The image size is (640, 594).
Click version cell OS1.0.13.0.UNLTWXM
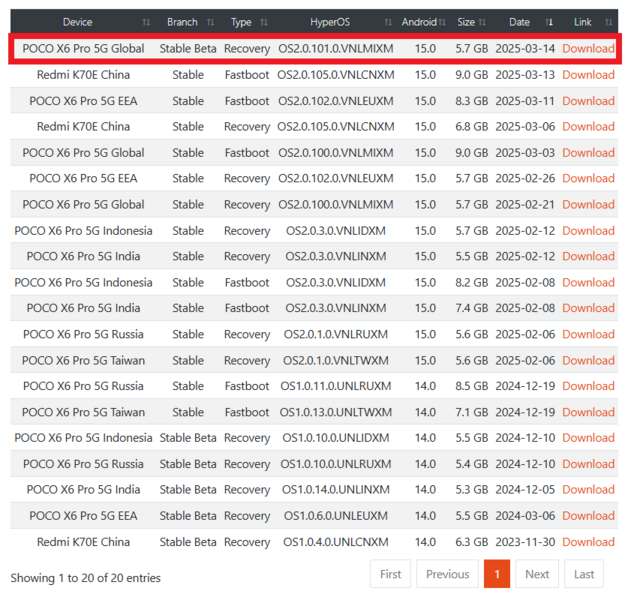[336, 412]
